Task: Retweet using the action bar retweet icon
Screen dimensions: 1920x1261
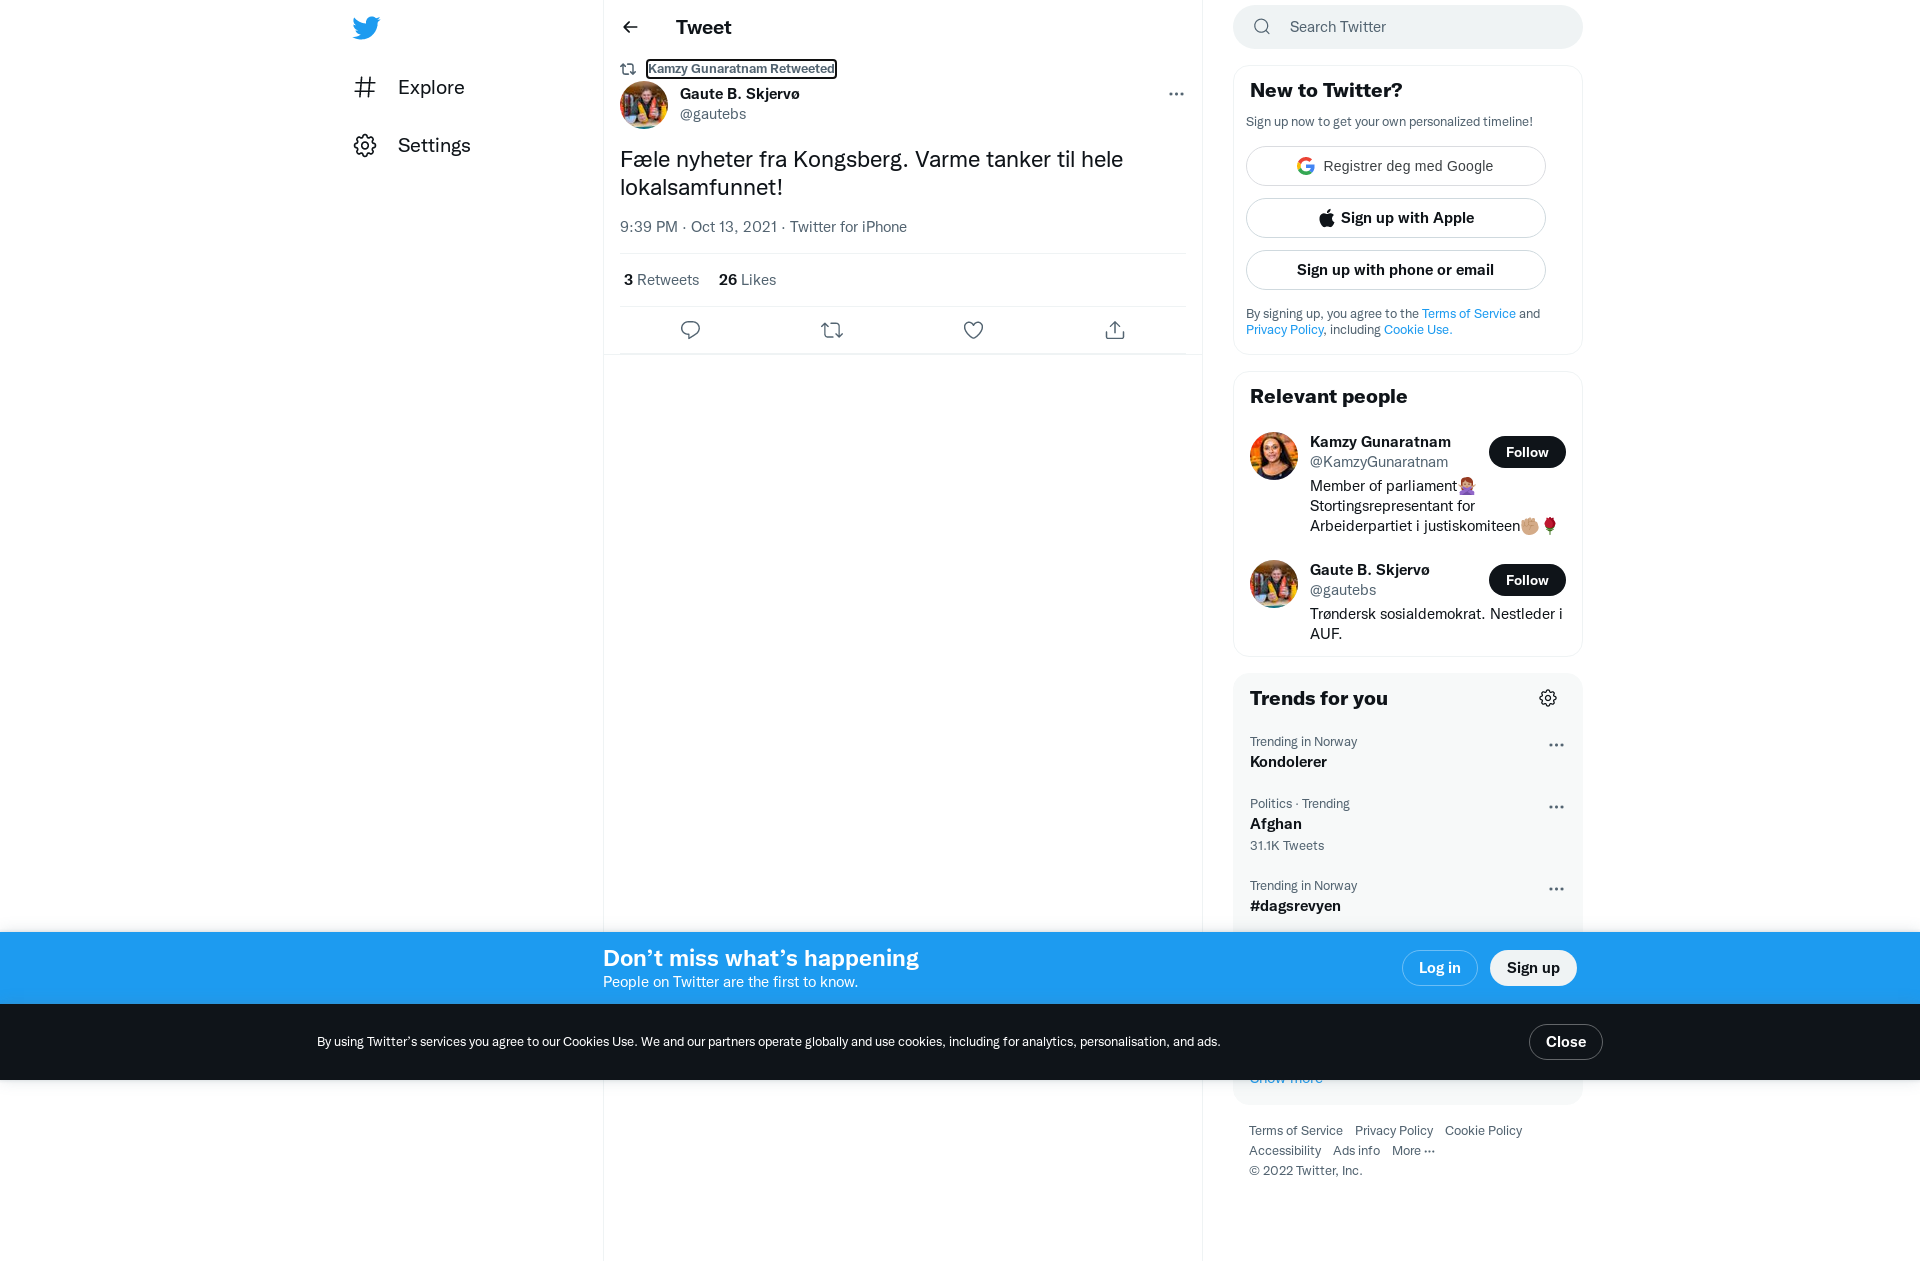Action: 832,330
